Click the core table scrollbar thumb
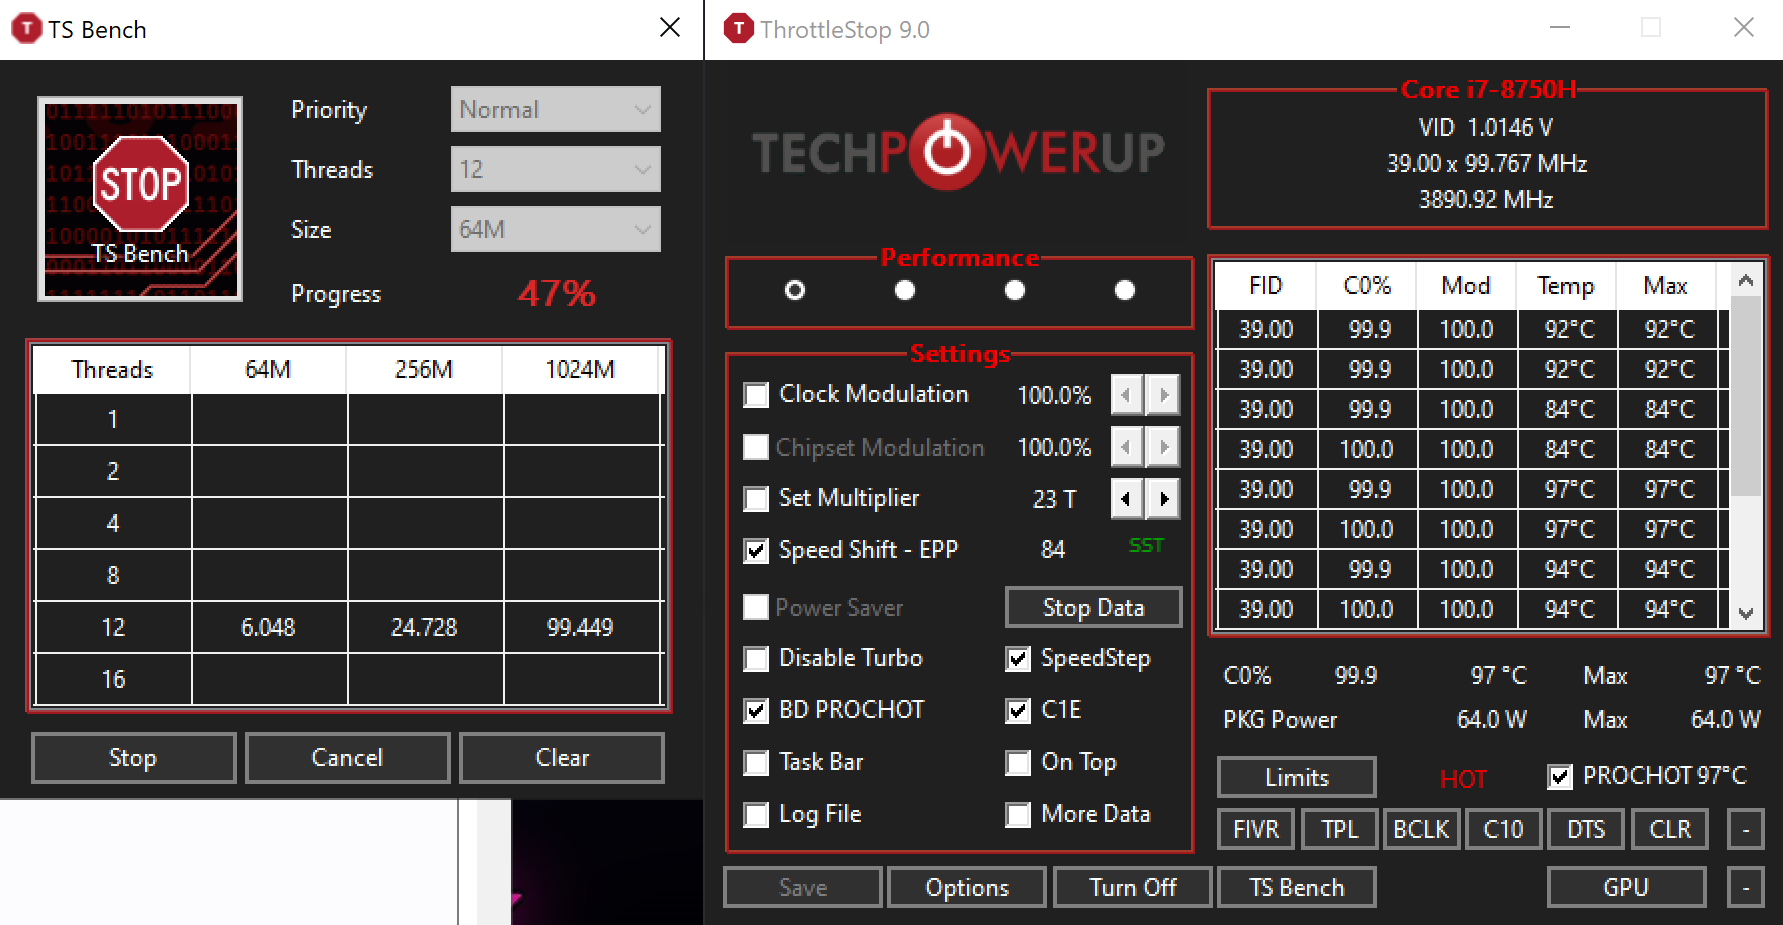 pyautogui.click(x=1746, y=396)
